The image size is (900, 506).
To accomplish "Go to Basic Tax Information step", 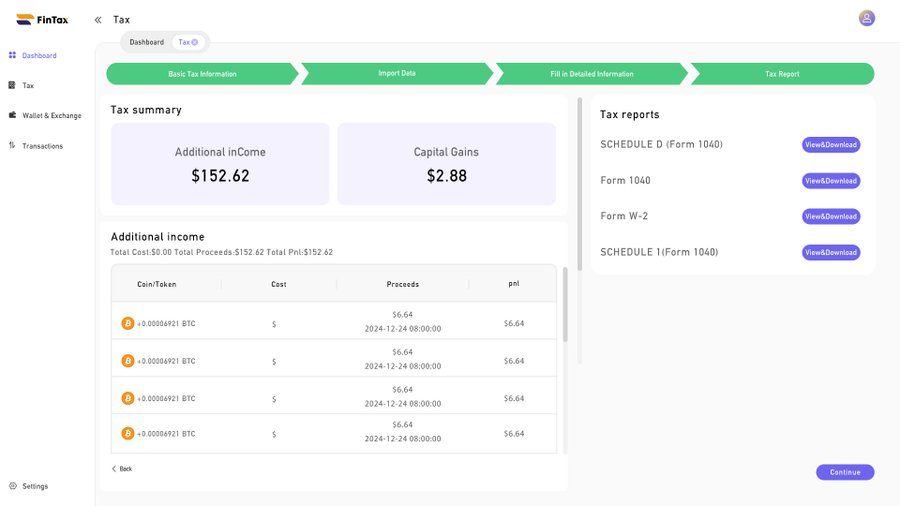I will point(202,73).
